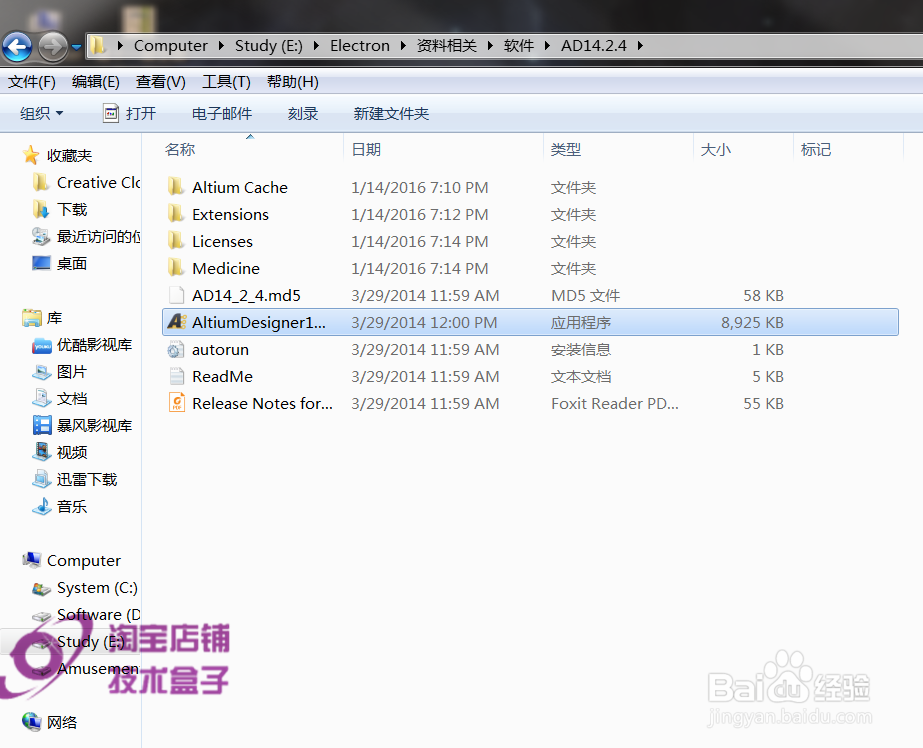
Task: Select the Release Notes PDF icon
Action: [176, 403]
